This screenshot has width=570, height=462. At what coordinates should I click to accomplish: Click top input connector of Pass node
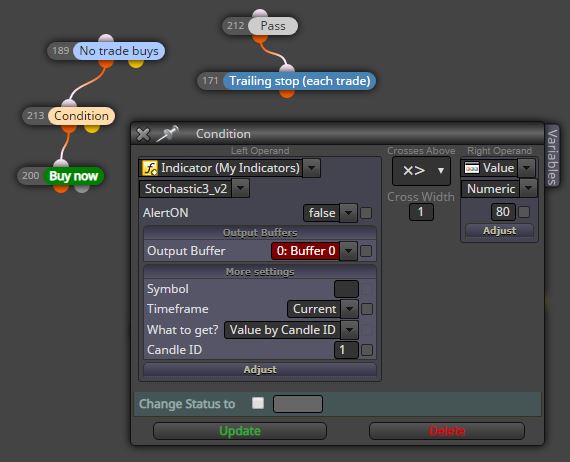(260, 13)
